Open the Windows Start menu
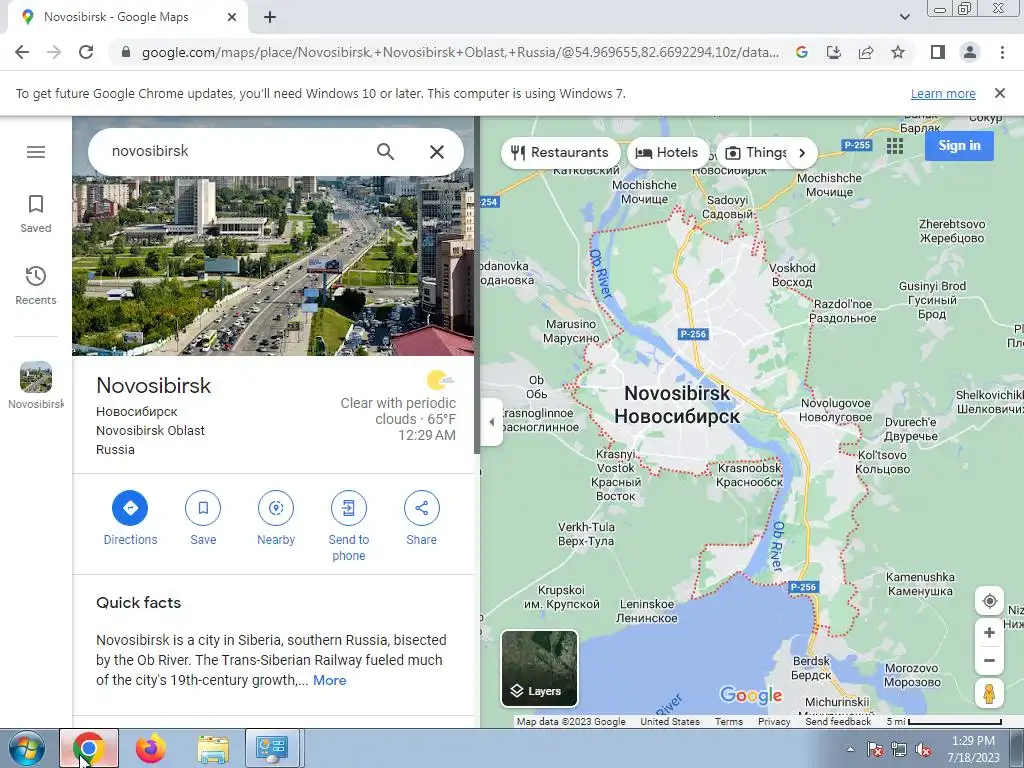This screenshot has height=768, width=1024. pos(26,748)
